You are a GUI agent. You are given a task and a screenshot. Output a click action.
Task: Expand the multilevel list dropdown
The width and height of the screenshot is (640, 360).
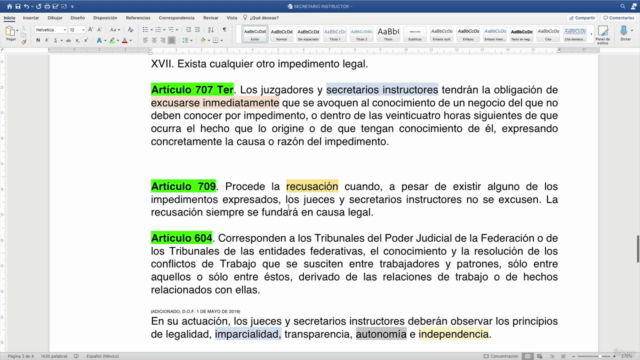pyautogui.click(x=177, y=30)
